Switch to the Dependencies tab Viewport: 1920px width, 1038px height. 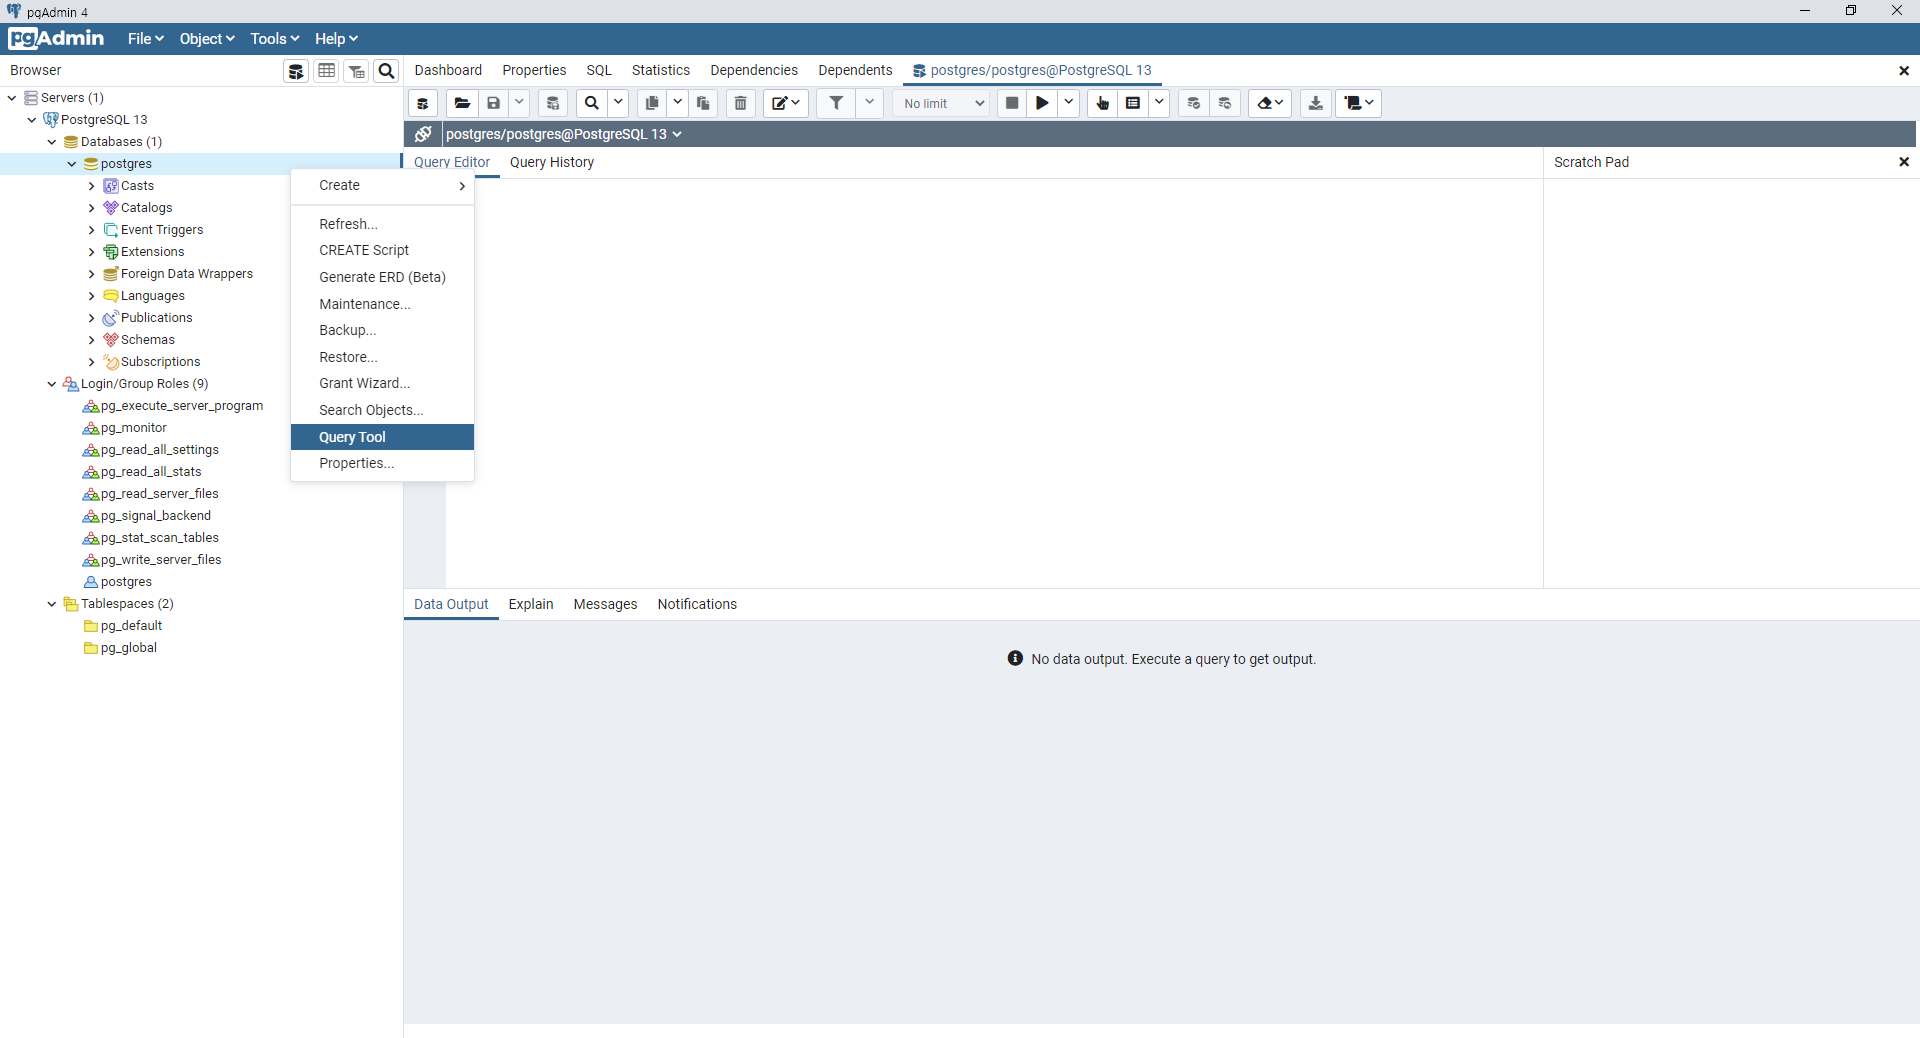754,70
